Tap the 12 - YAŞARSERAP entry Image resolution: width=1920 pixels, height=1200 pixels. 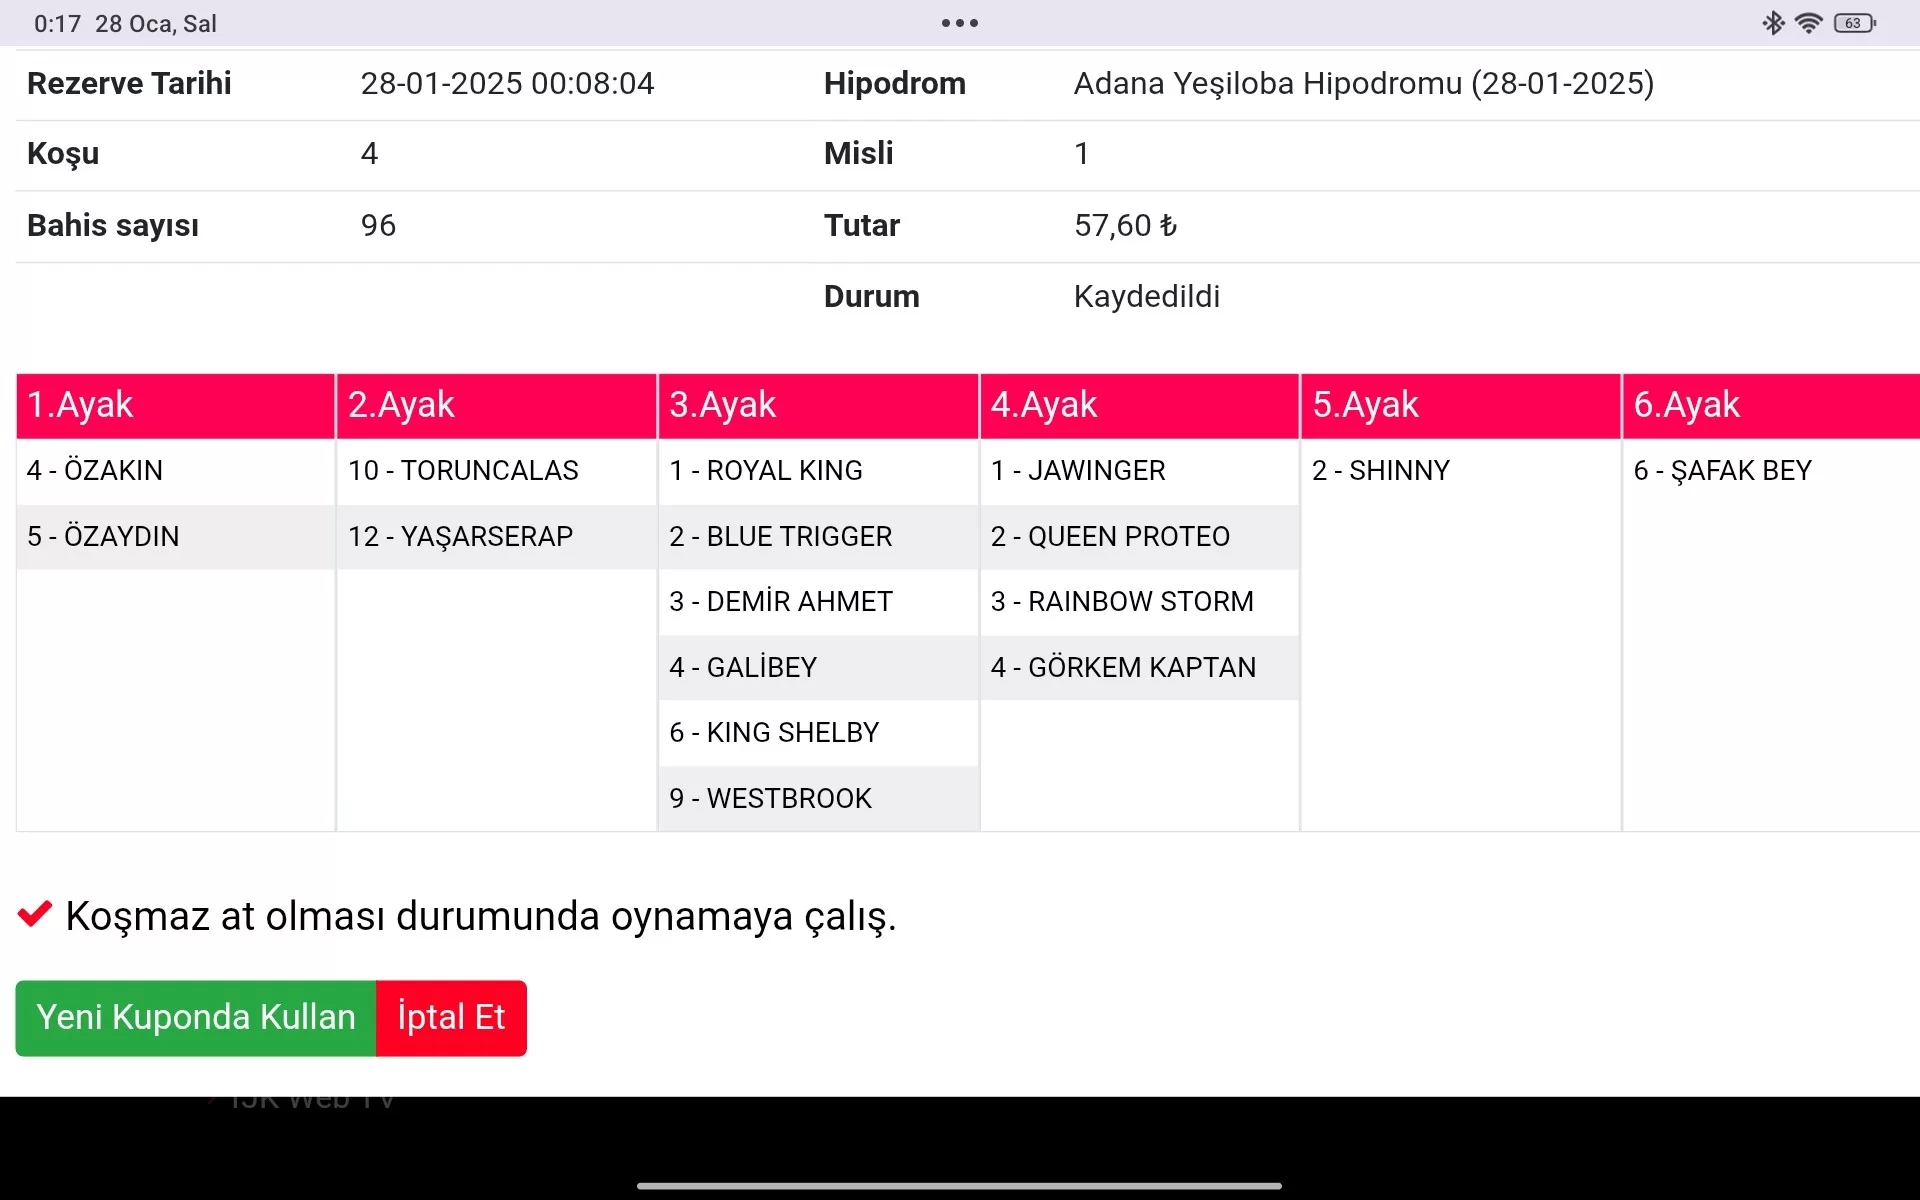tap(461, 536)
